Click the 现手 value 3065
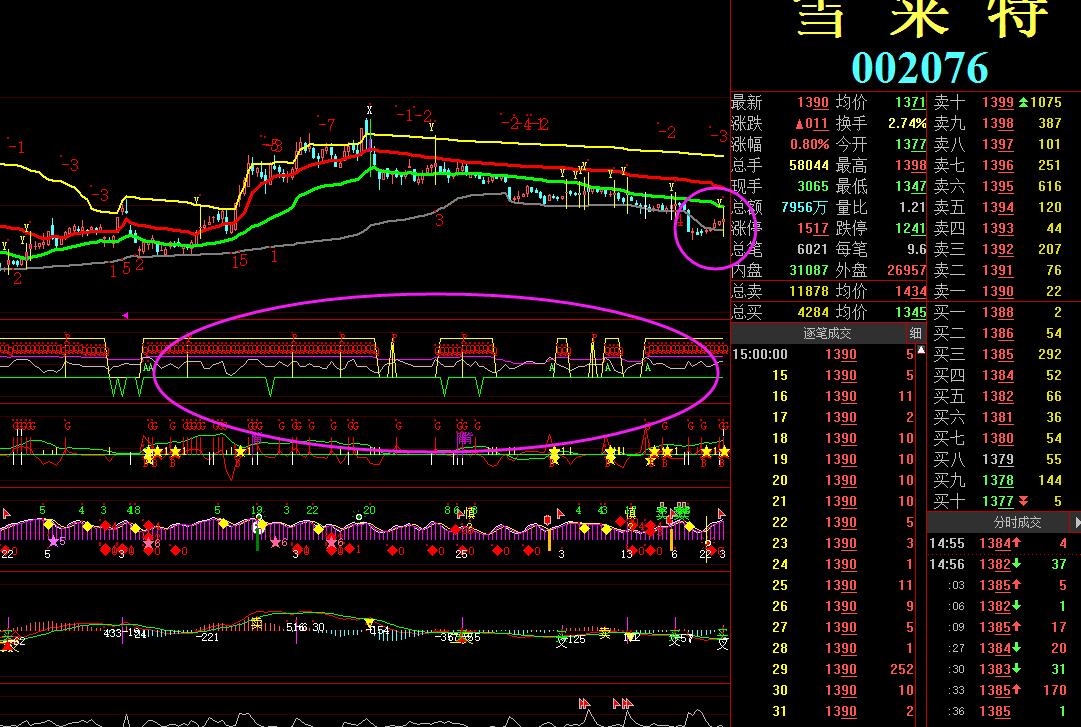 tap(813, 186)
